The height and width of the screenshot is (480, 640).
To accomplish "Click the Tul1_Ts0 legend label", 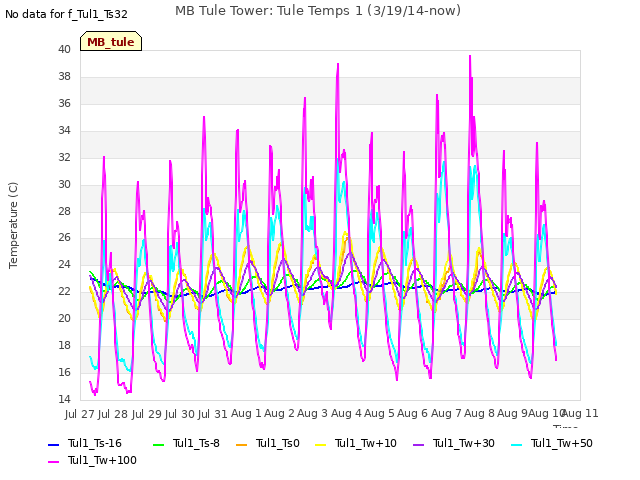I will [278, 443].
